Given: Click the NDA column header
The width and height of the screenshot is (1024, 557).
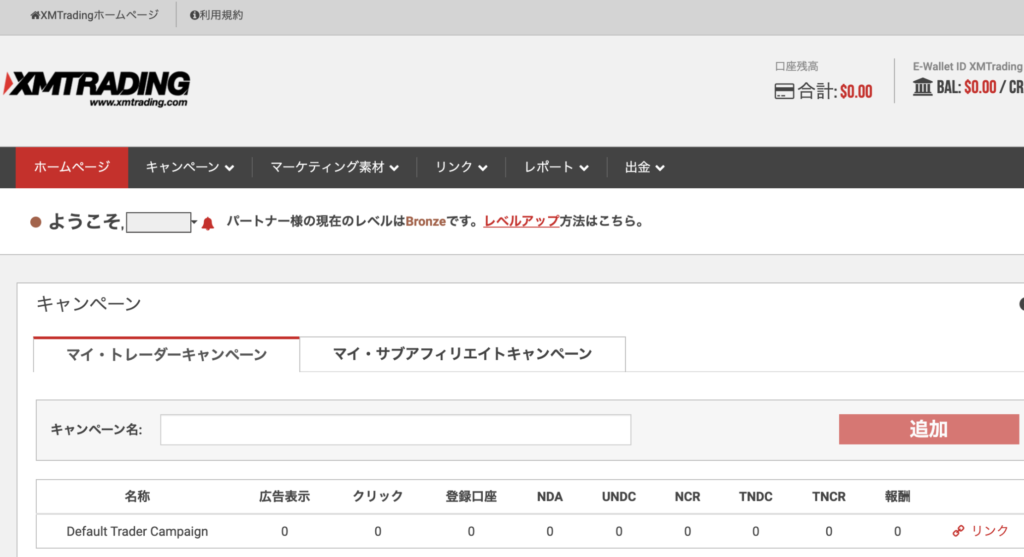Looking at the screenshot, I should (x=550, y=496).
